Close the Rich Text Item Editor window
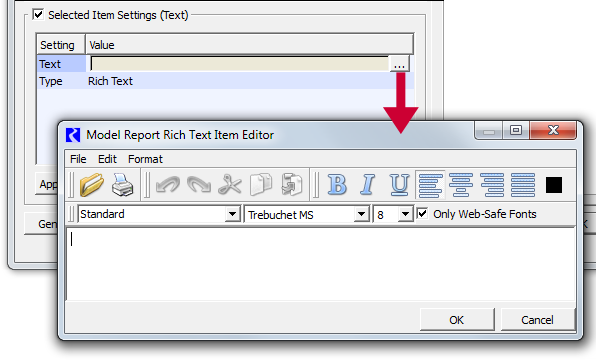This screenshot has width=596, height=360. pos(553,130)
